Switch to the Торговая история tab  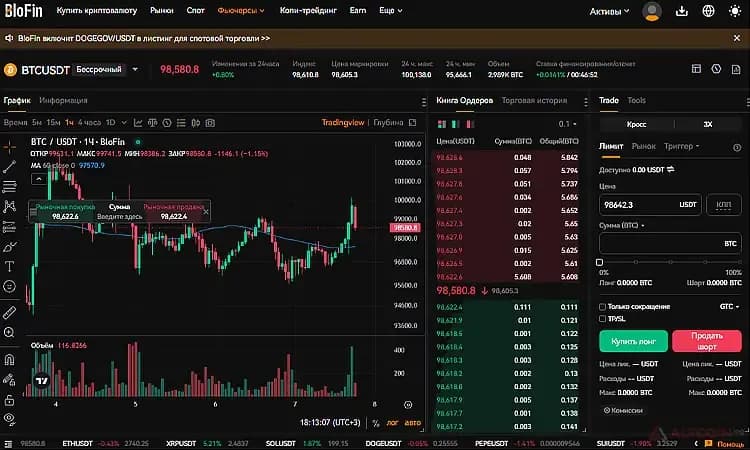click(534, 100)
